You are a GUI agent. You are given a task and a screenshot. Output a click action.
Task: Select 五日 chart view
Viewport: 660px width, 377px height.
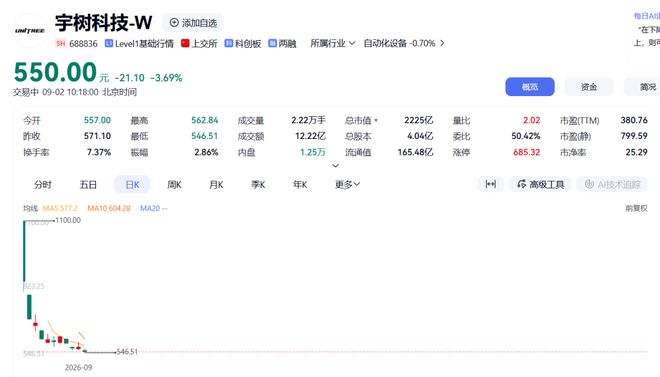pyautogui.click(x=88, y=184)
